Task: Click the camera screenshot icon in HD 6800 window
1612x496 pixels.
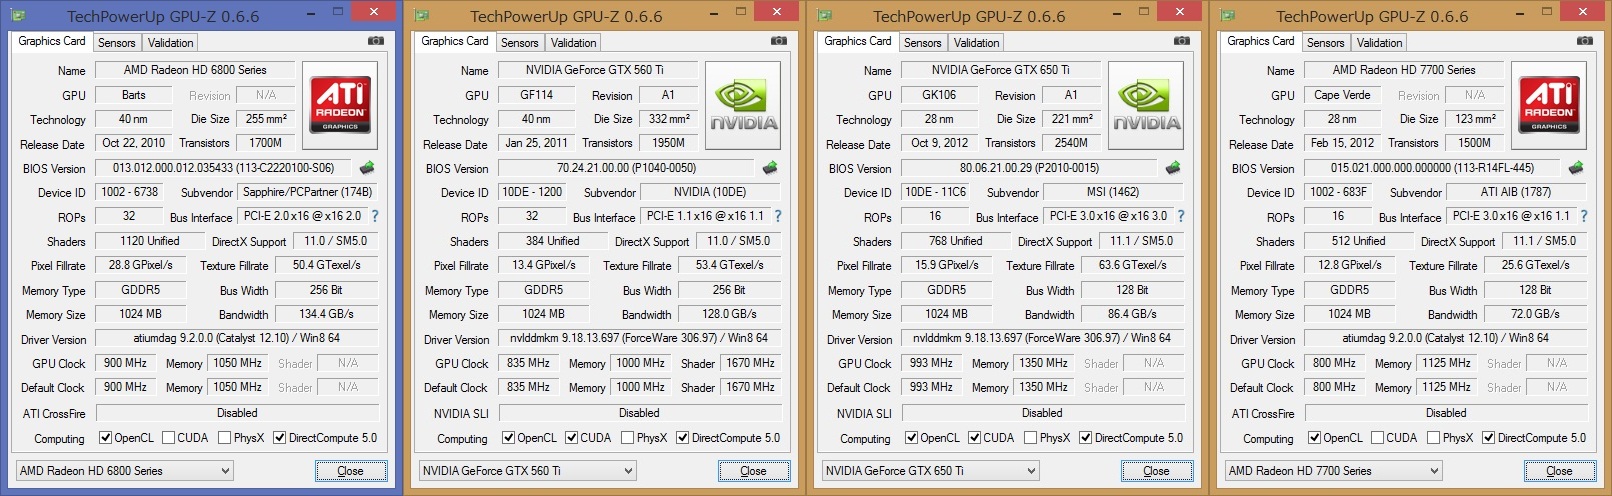Action: (x=375, y=41)
